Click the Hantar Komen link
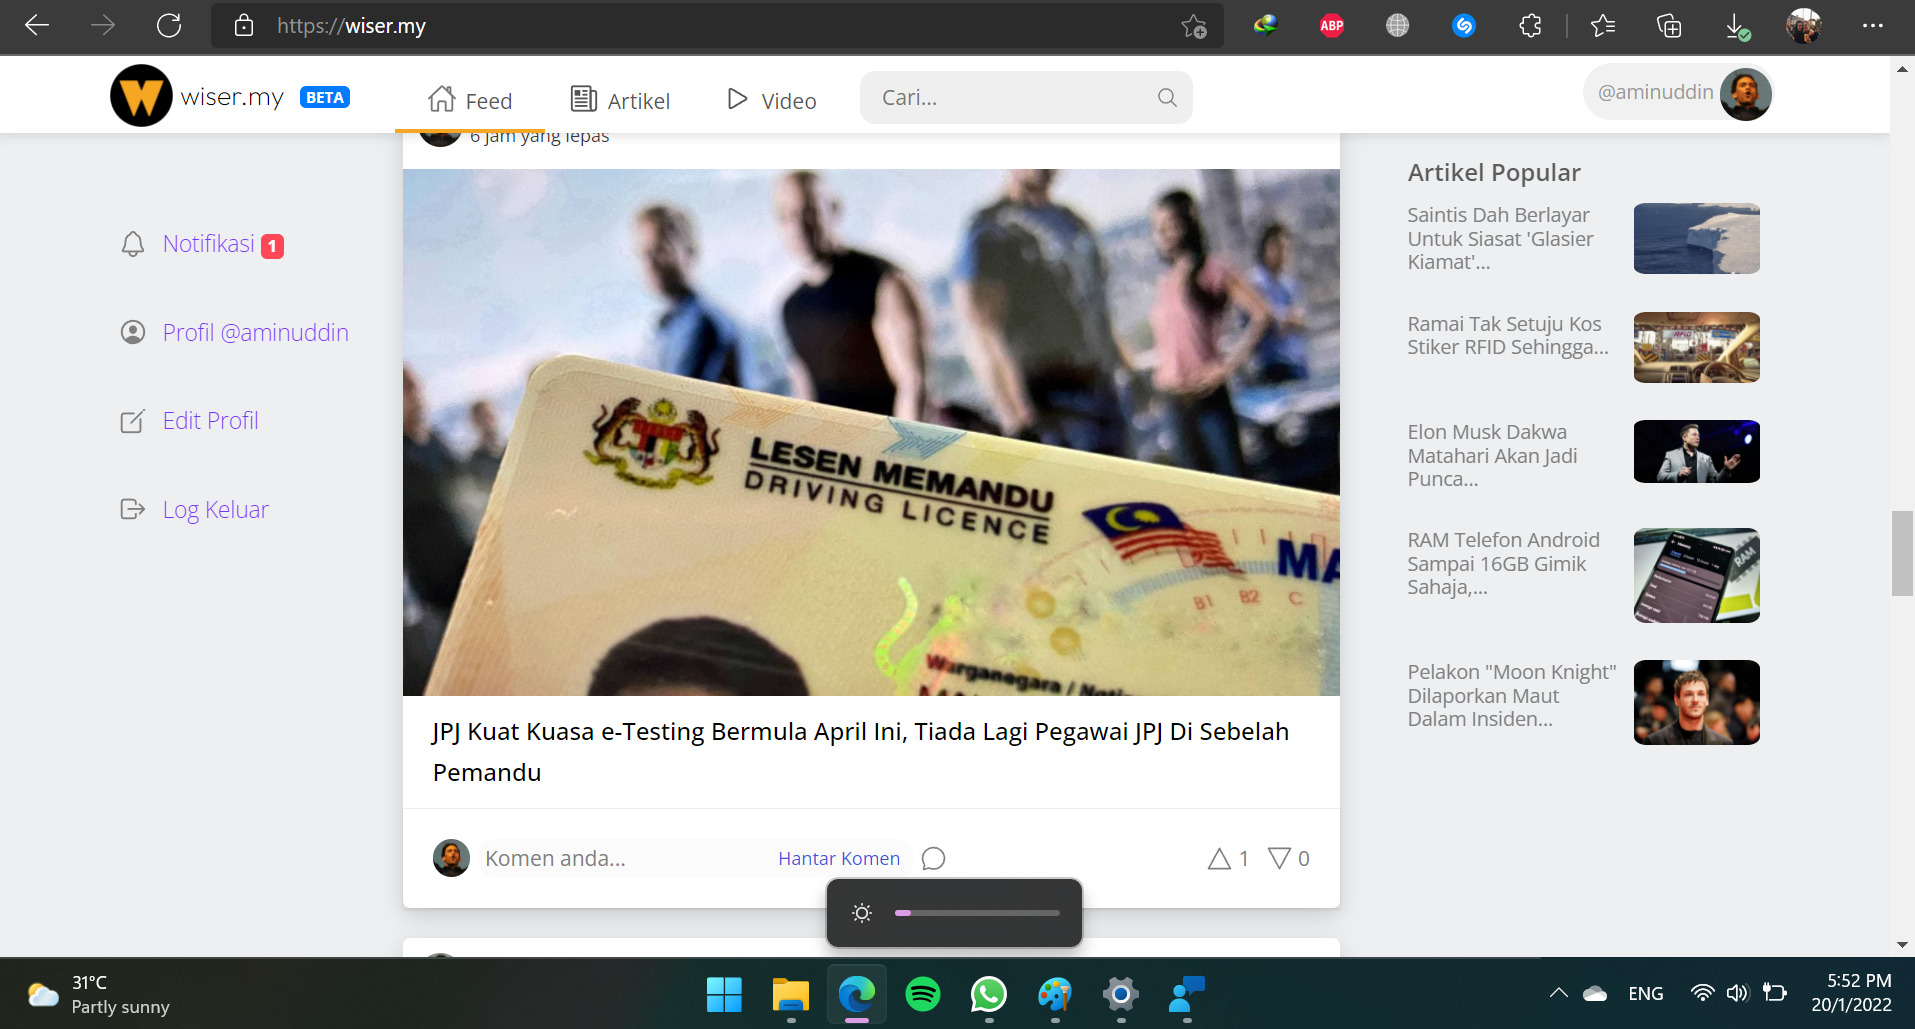The height and width of the screenshot is (1029, 1915). tap(838, 859)
